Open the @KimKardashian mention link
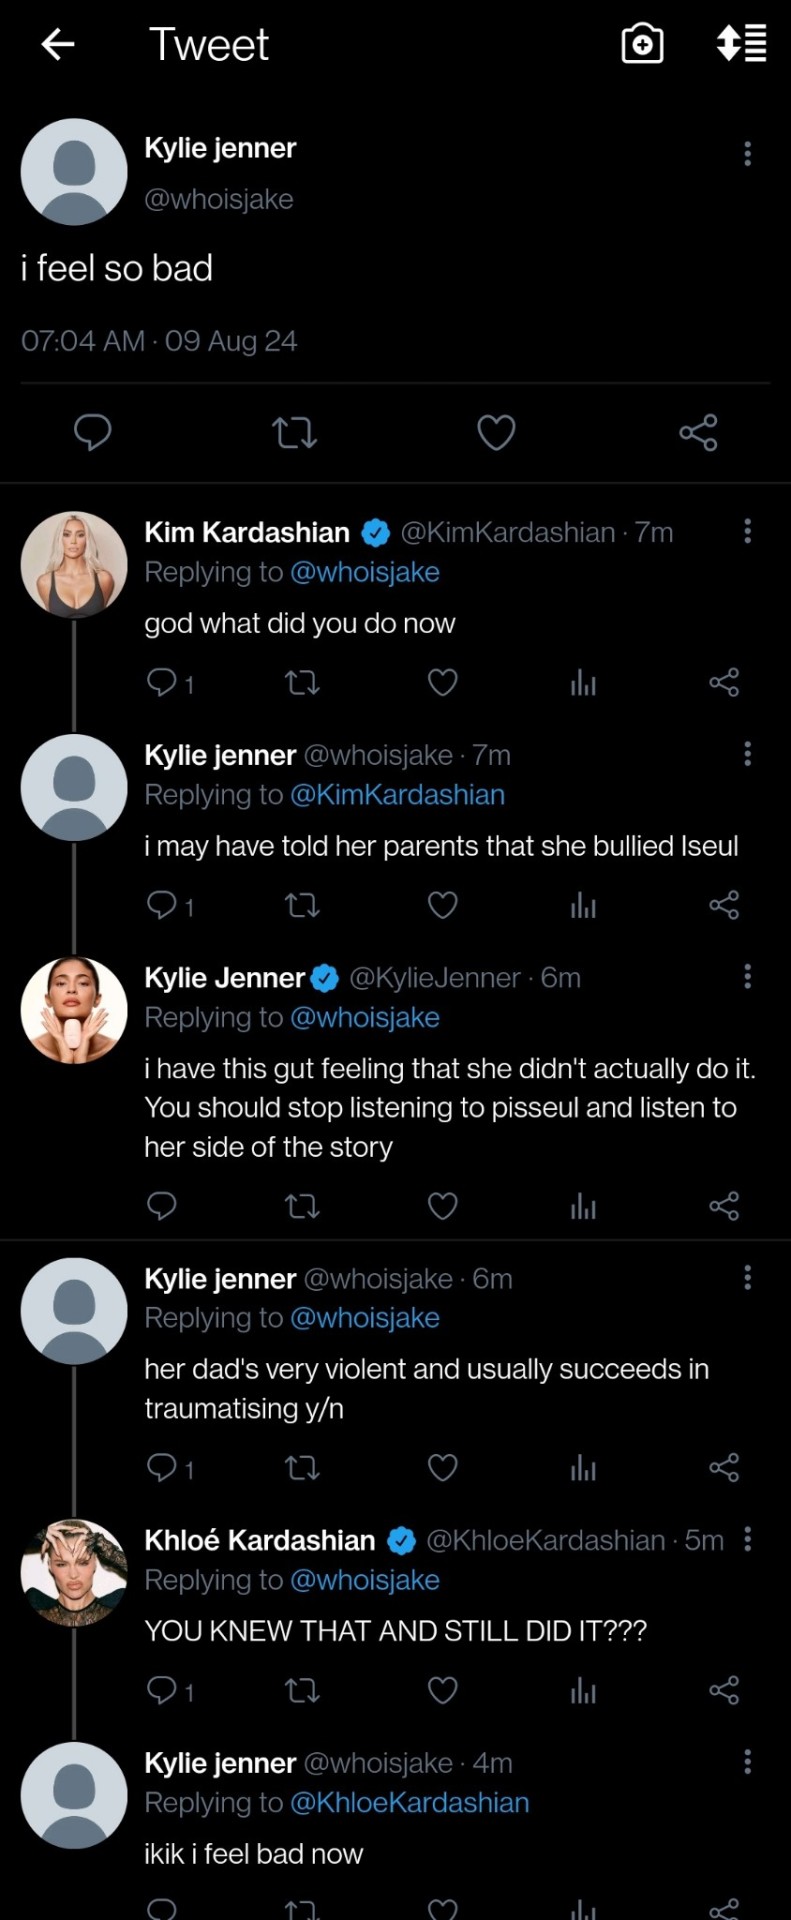 [397, 795]
